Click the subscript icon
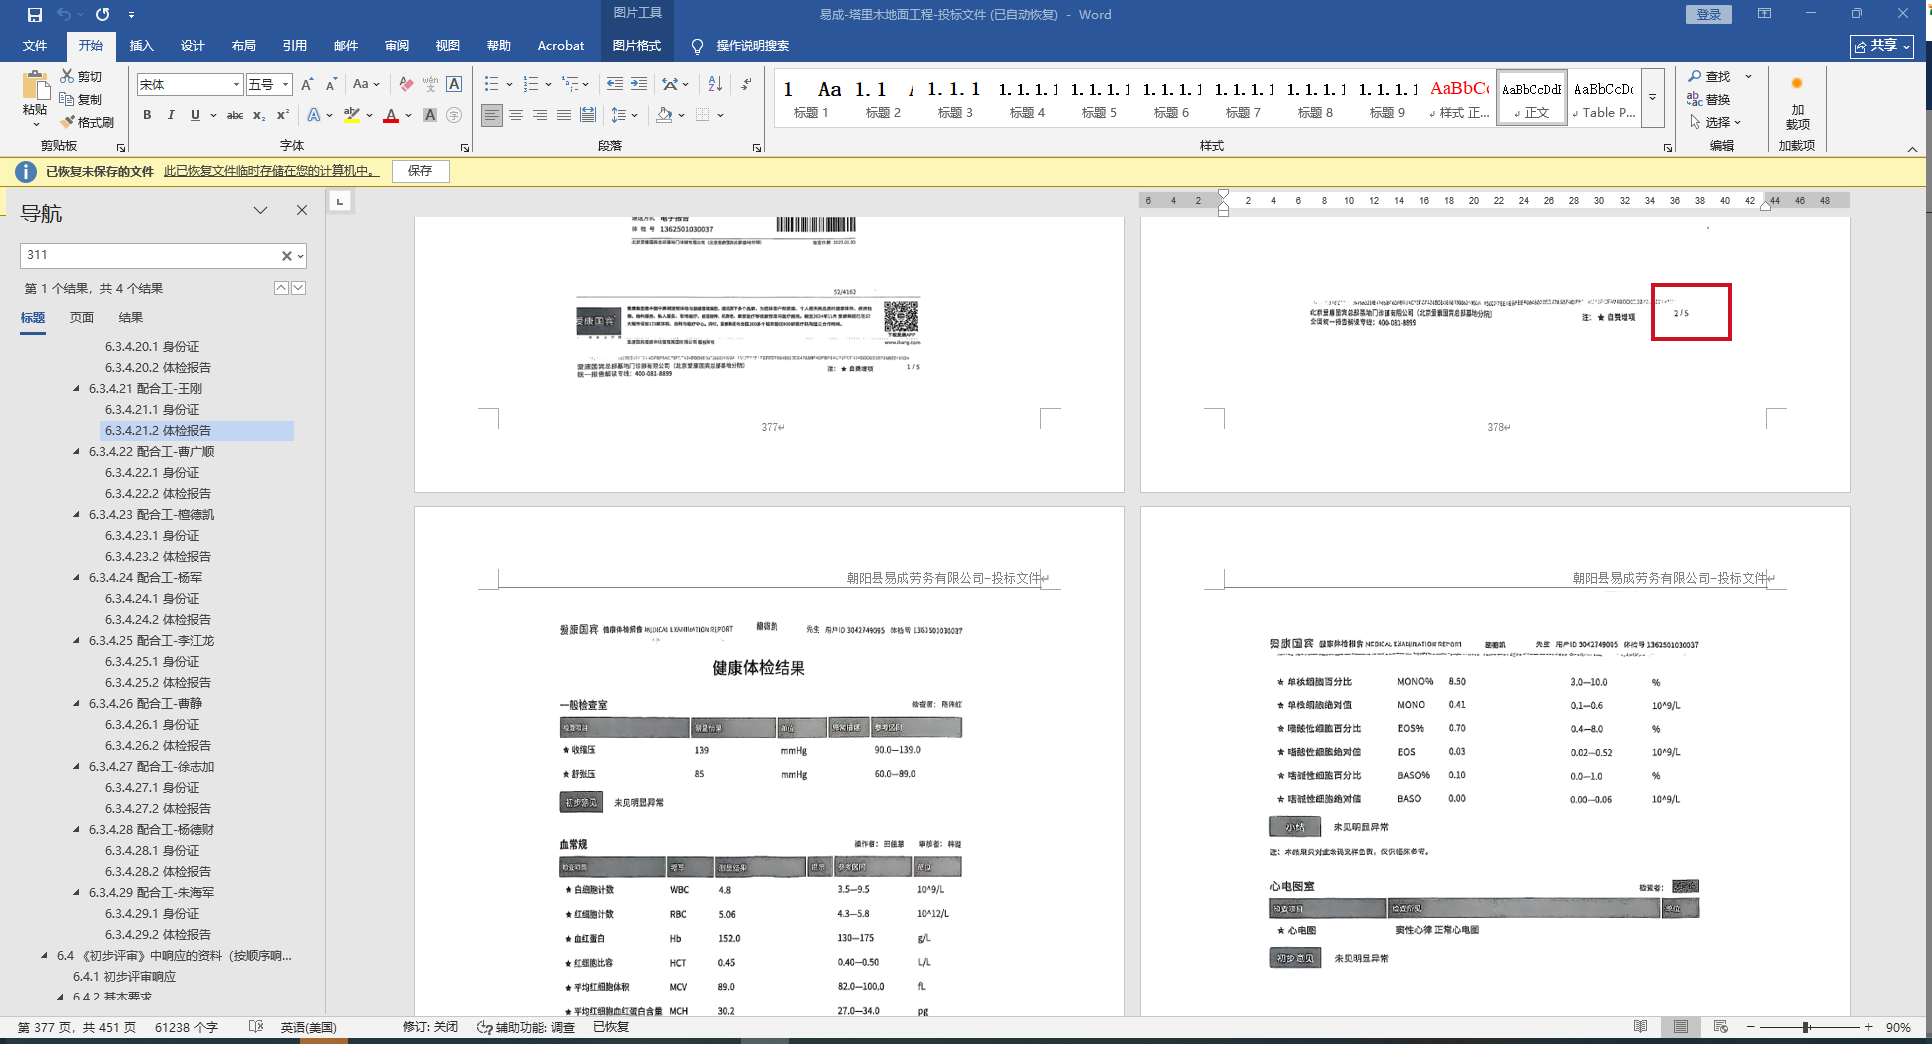1932x1044 pixels. tap(259, 115)
